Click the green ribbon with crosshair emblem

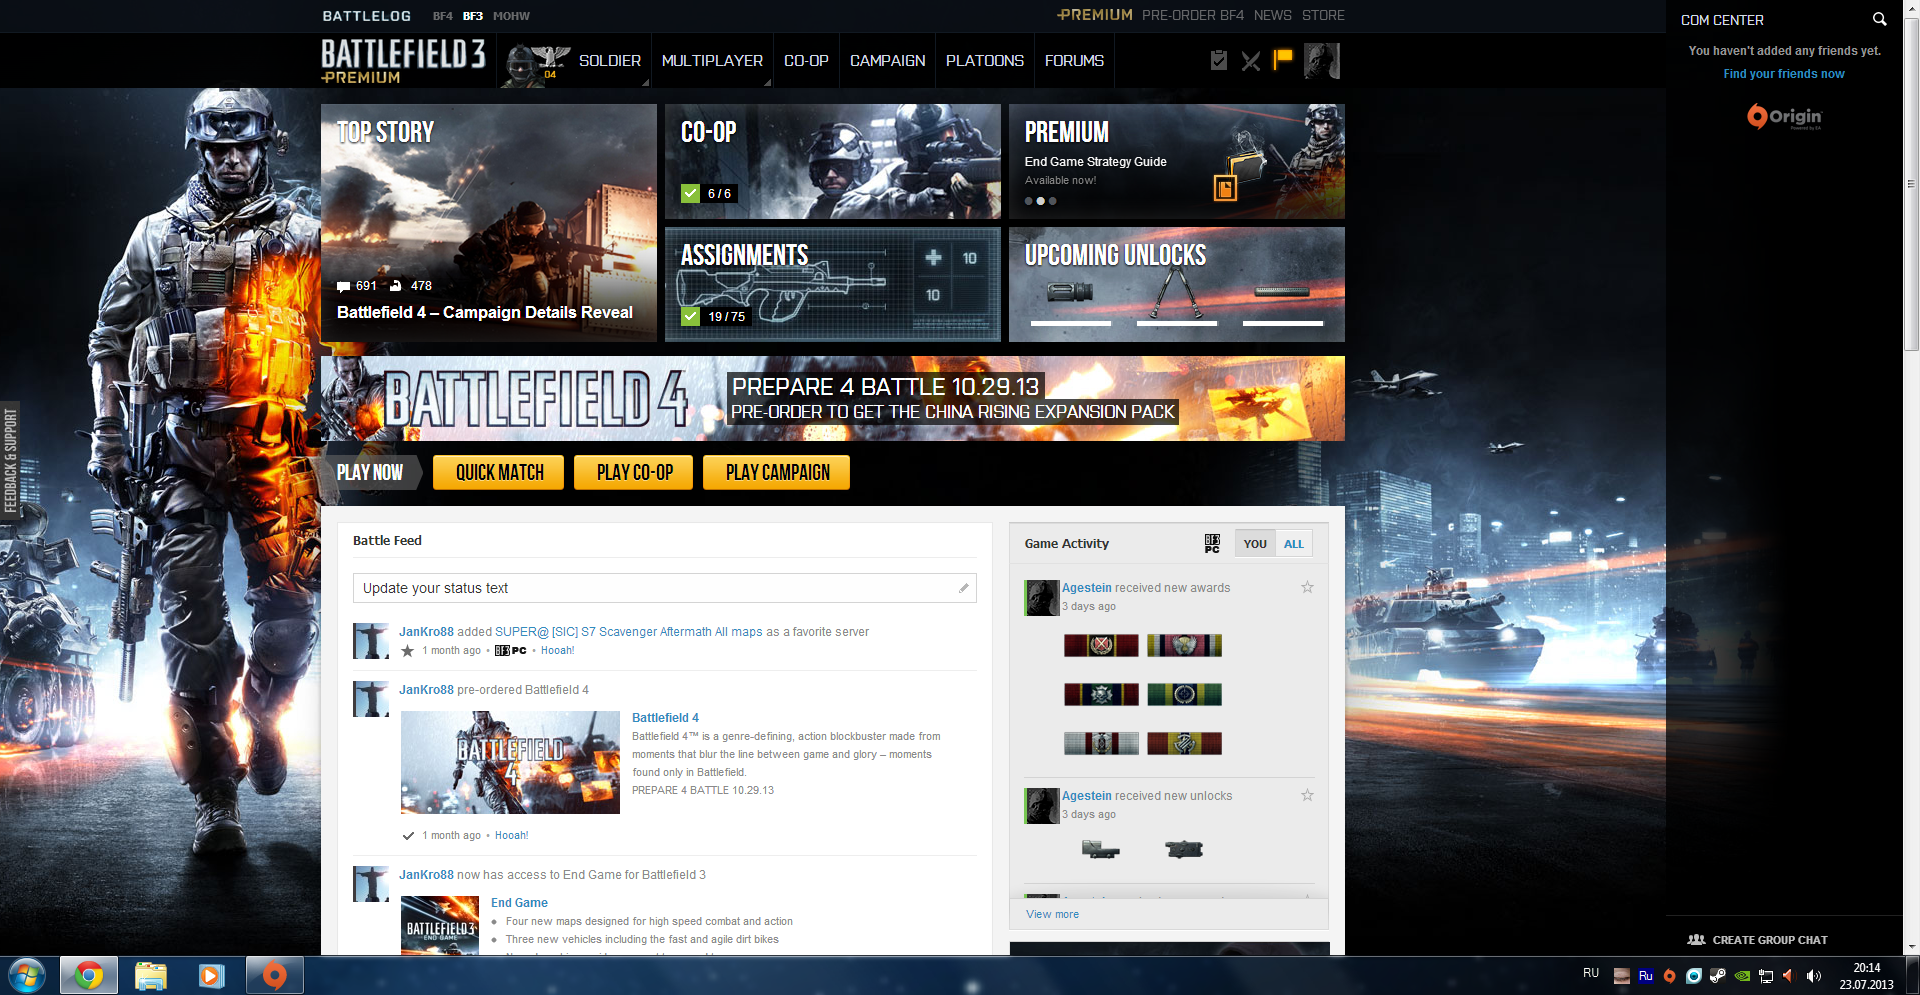[1184, 694]
